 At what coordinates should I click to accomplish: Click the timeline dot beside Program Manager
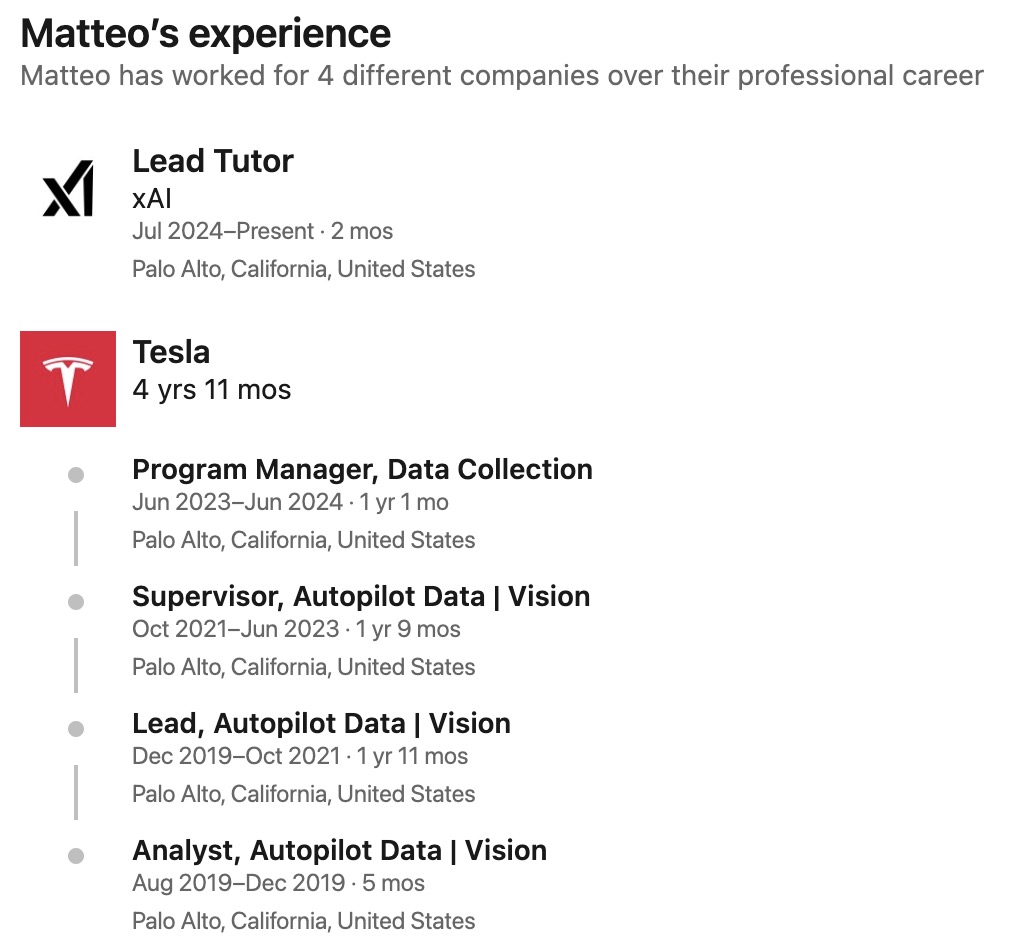(x=76, y=475)
